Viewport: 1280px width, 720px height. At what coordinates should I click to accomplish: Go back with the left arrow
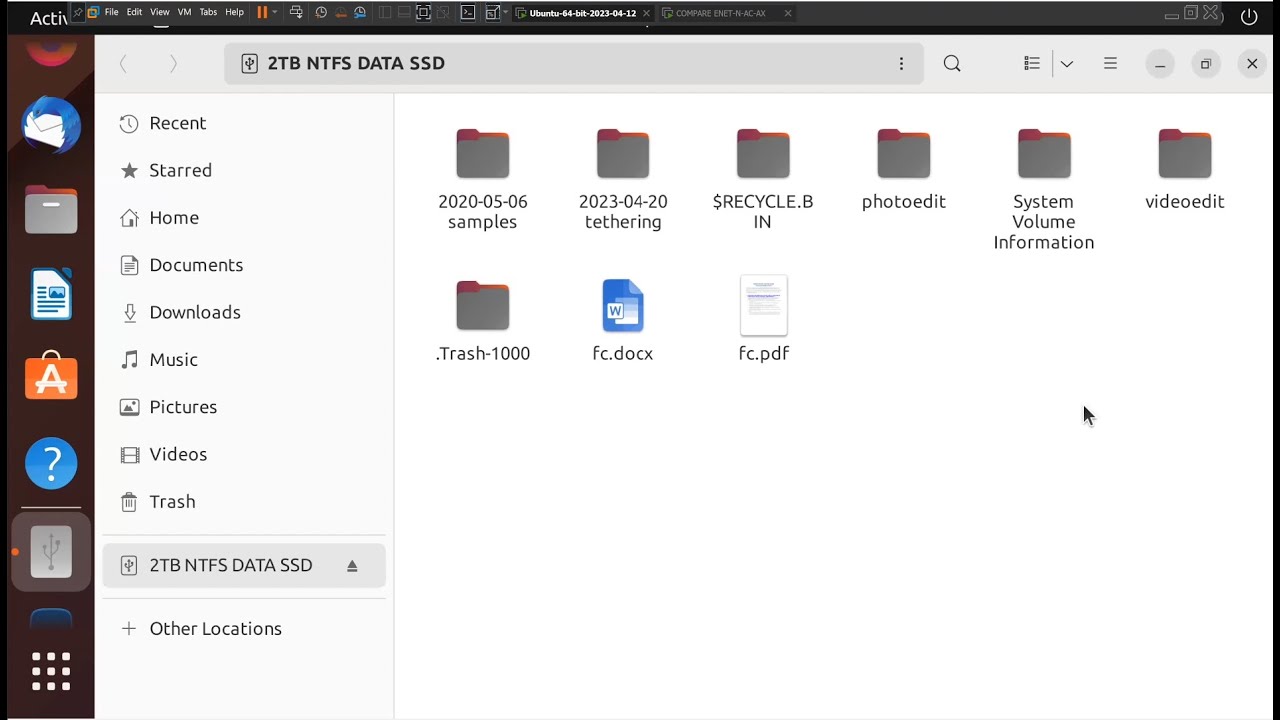coord(124,63)
